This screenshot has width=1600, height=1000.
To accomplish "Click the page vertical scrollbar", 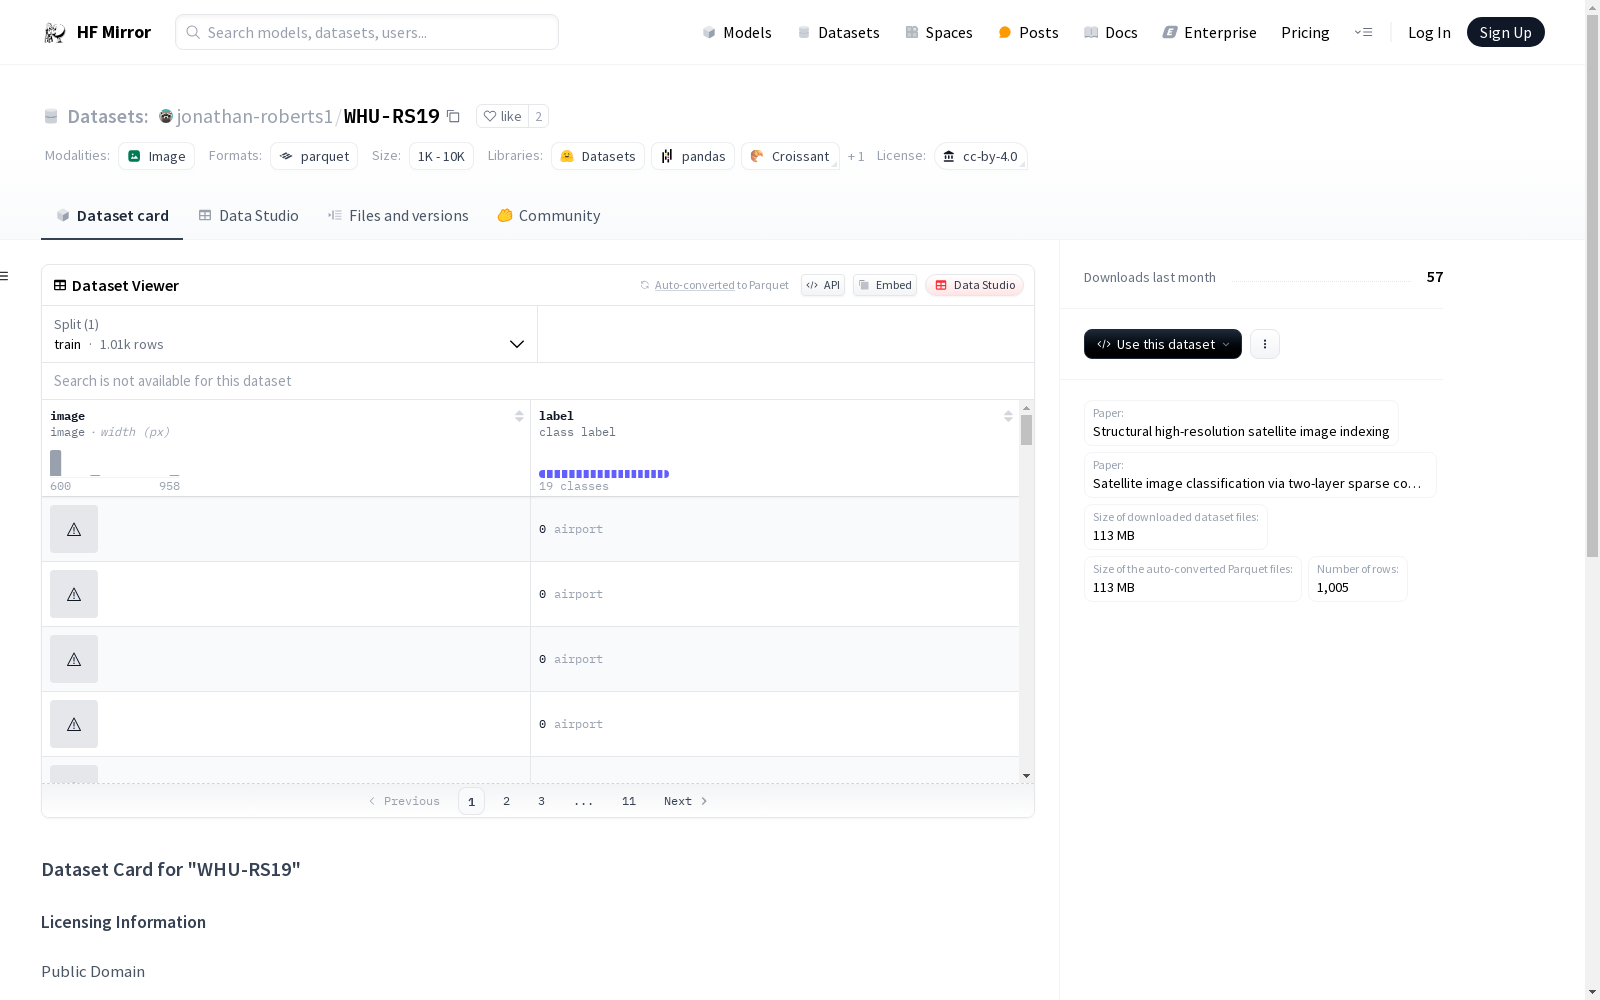I will click(1592, 285).
